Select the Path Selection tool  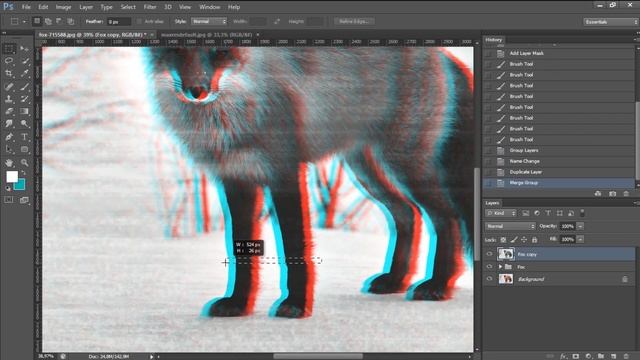point(9,149)
